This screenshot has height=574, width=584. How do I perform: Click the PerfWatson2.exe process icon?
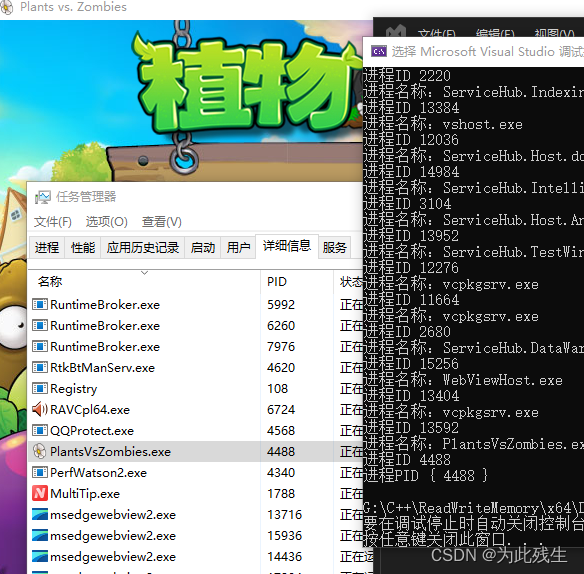39,472
